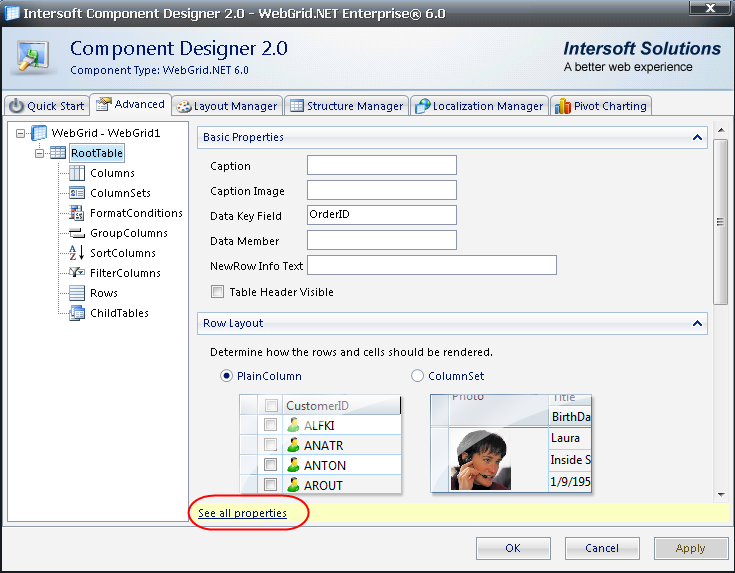
Task: Click the Rows node icon
Action: click(x=77, y=293)
